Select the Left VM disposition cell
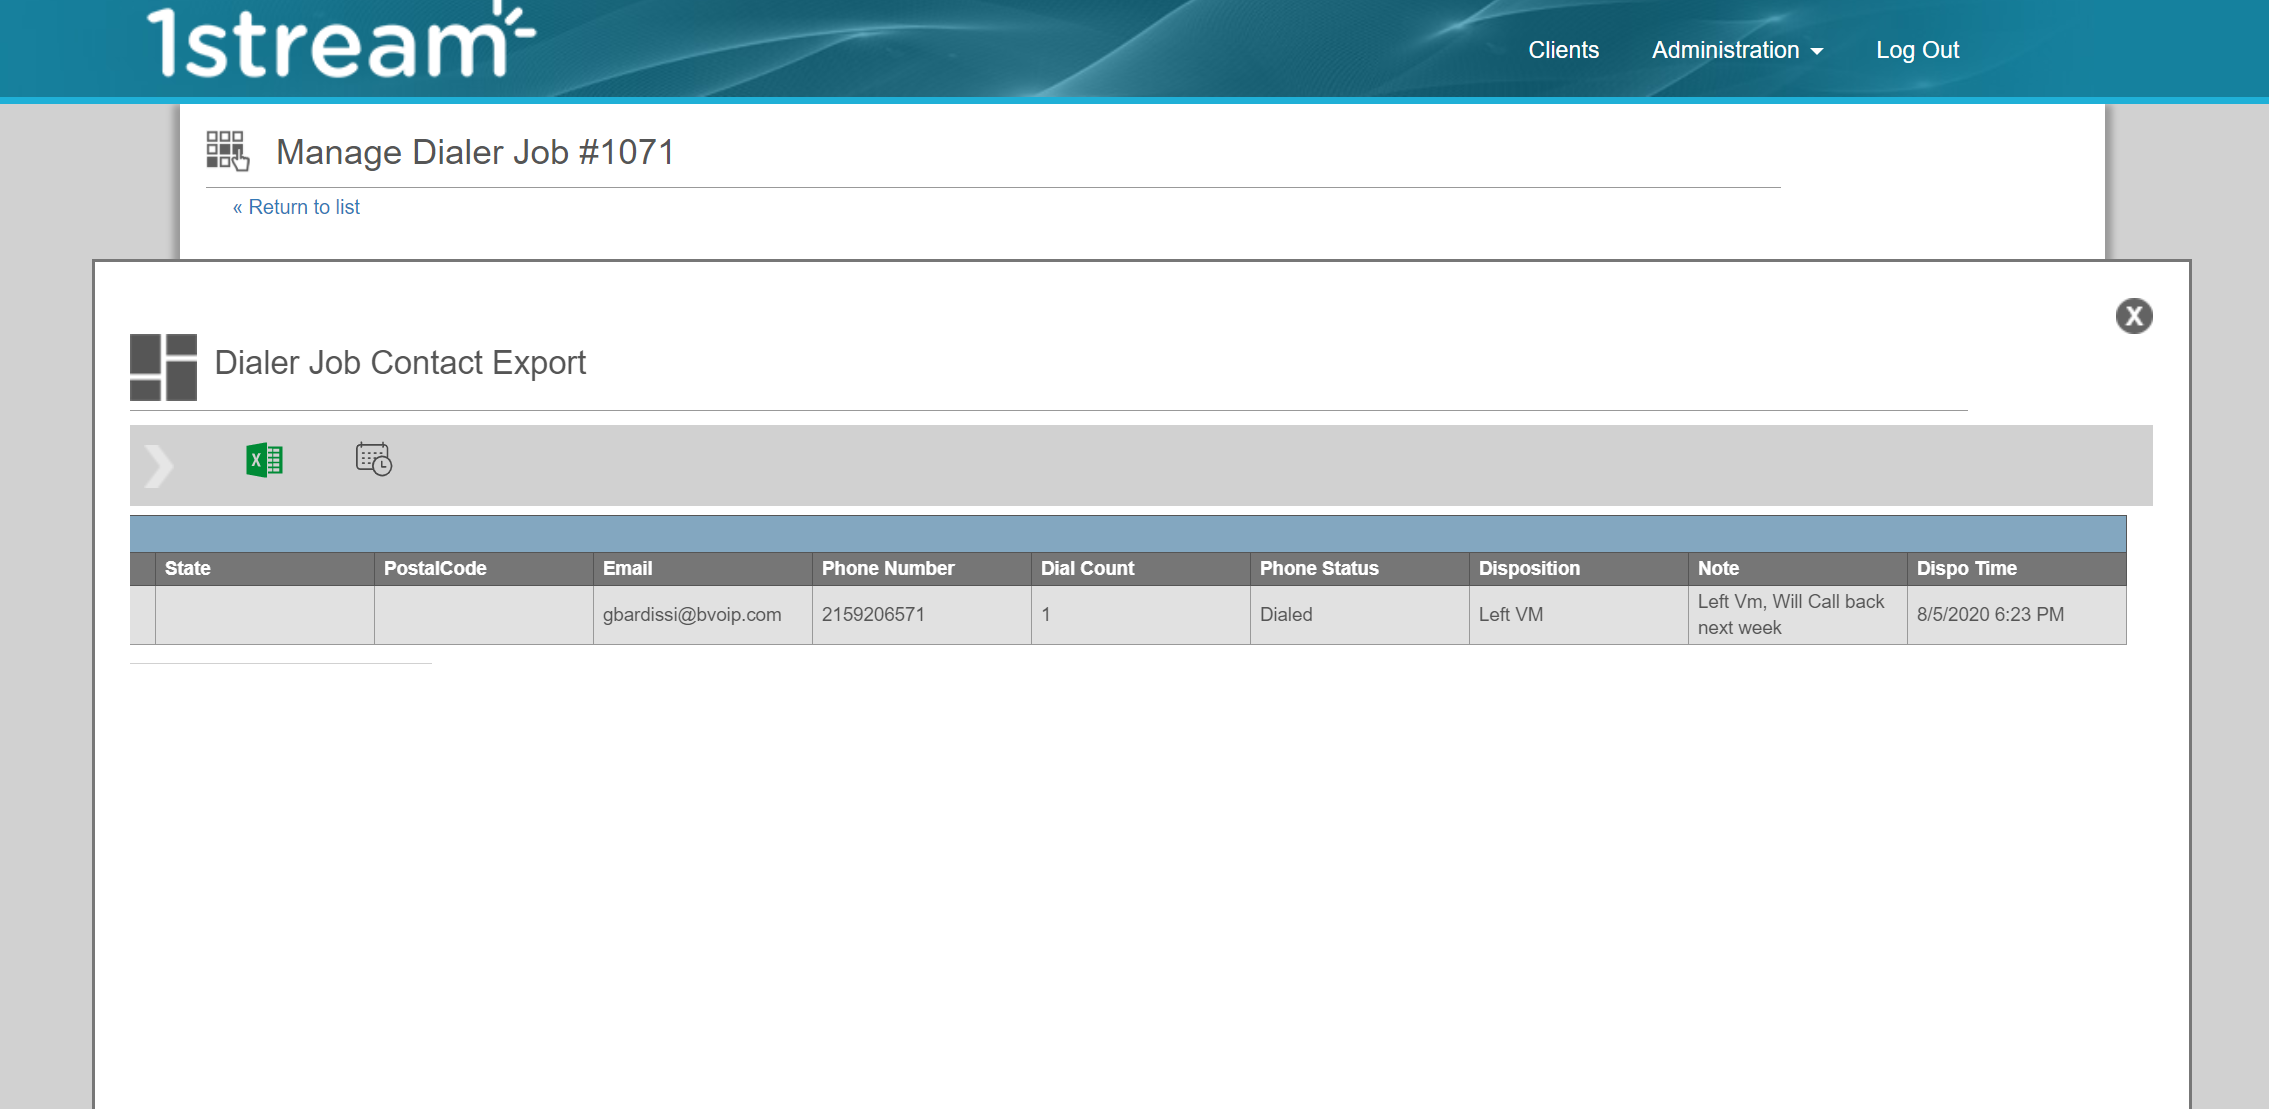This screenshot has width=2269, height=1109. pos(1579,615)
